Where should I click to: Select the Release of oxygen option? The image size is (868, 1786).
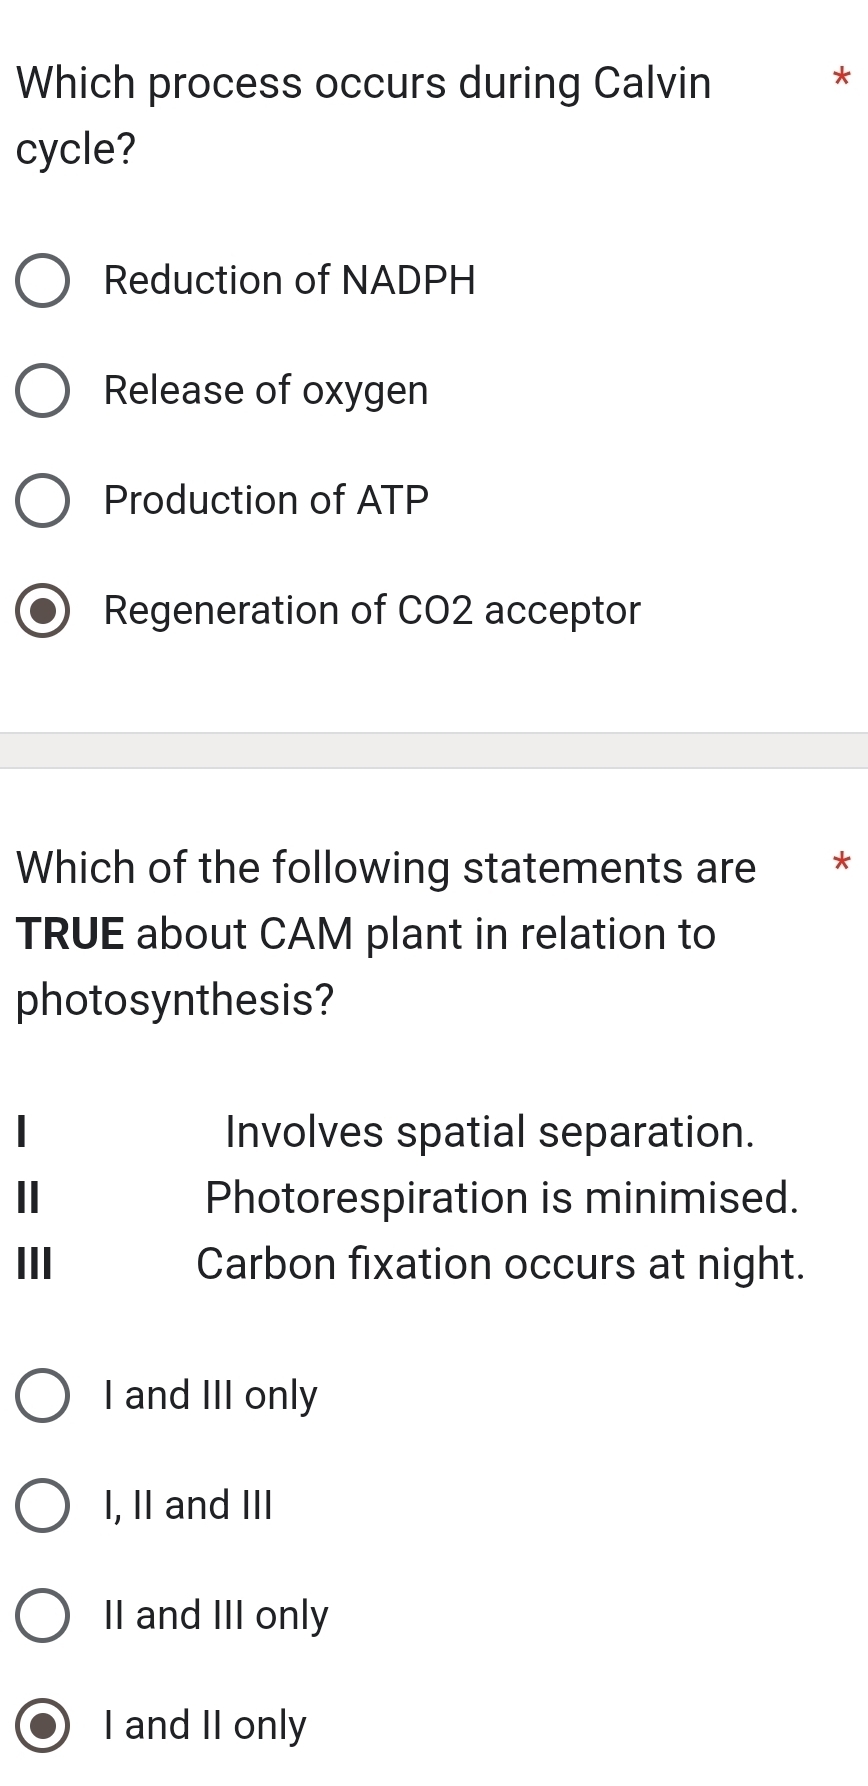tap(42, 391)
